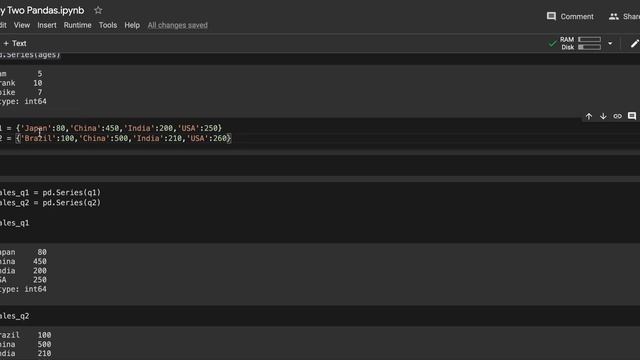Click the int64 dtype in the ages output
This screenshot has height=360, width=640.
click(x=36, y=101)
